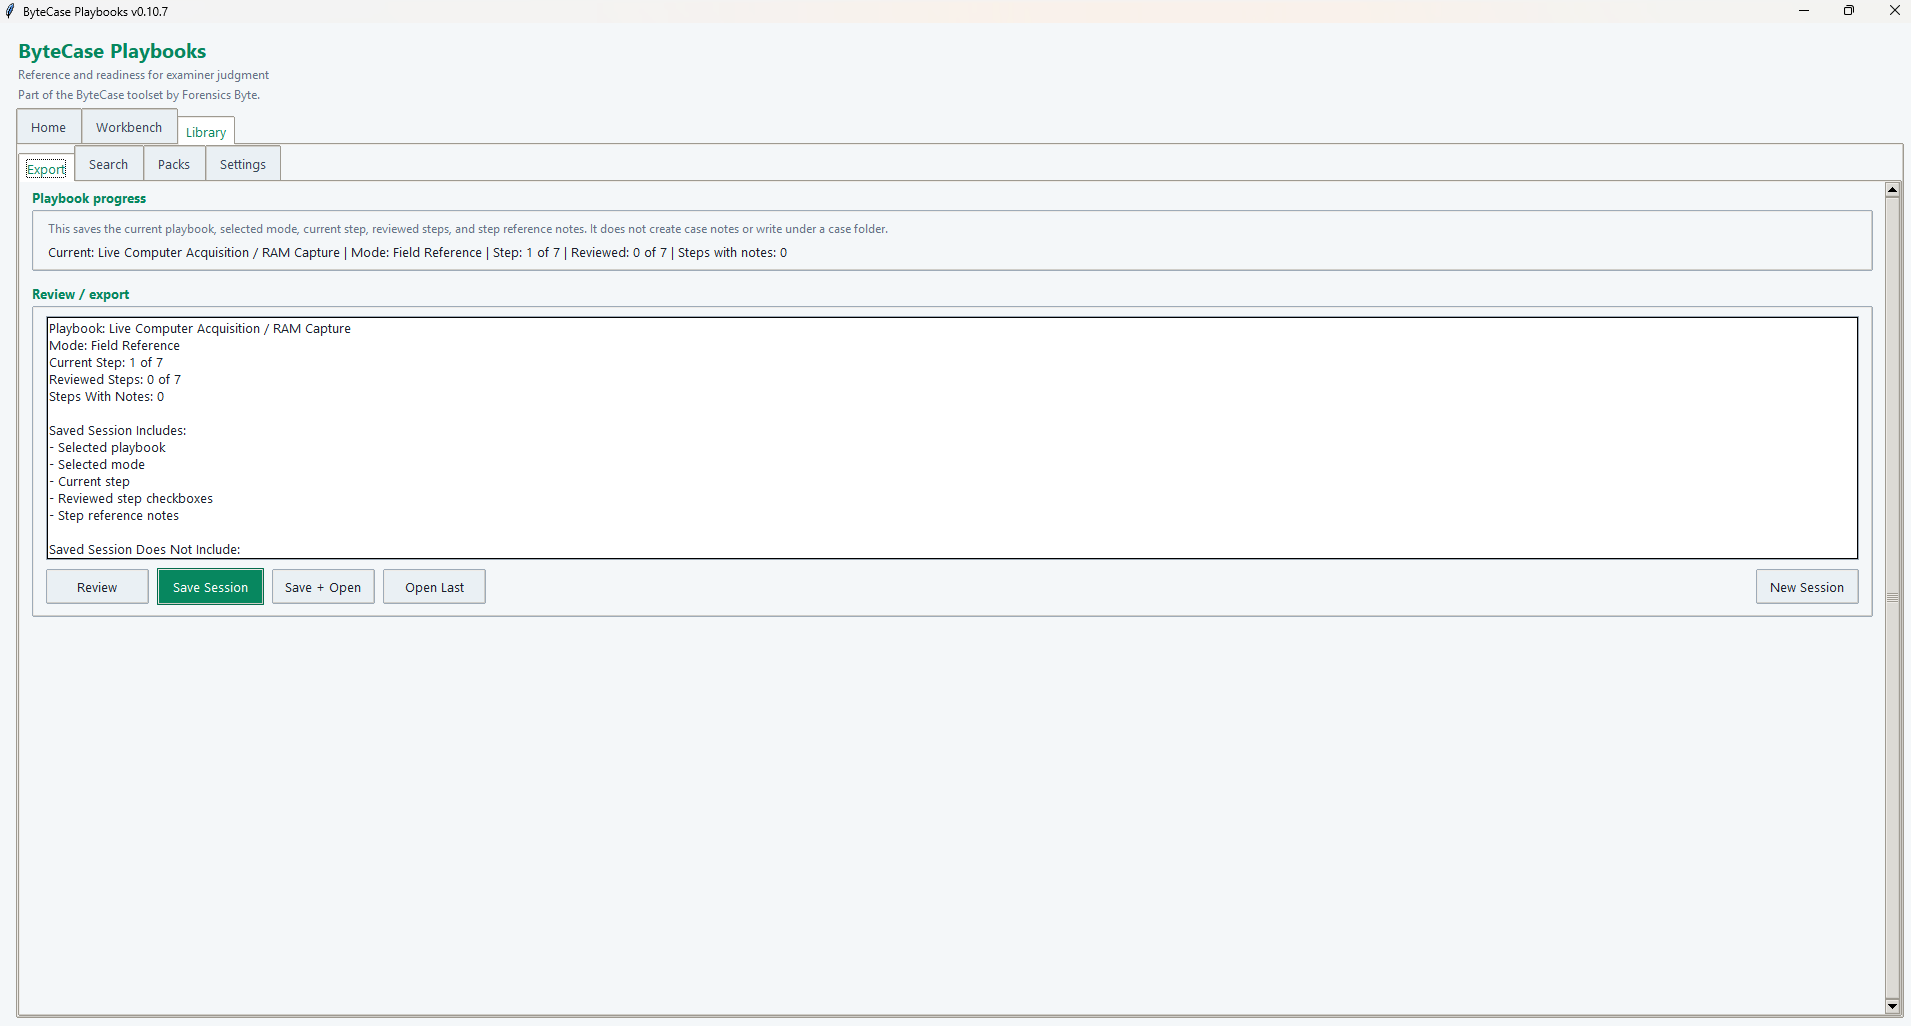Close the ByteCase Playbooks window
This screenshot has width=1911, height=1026.
coord(1894,11)
